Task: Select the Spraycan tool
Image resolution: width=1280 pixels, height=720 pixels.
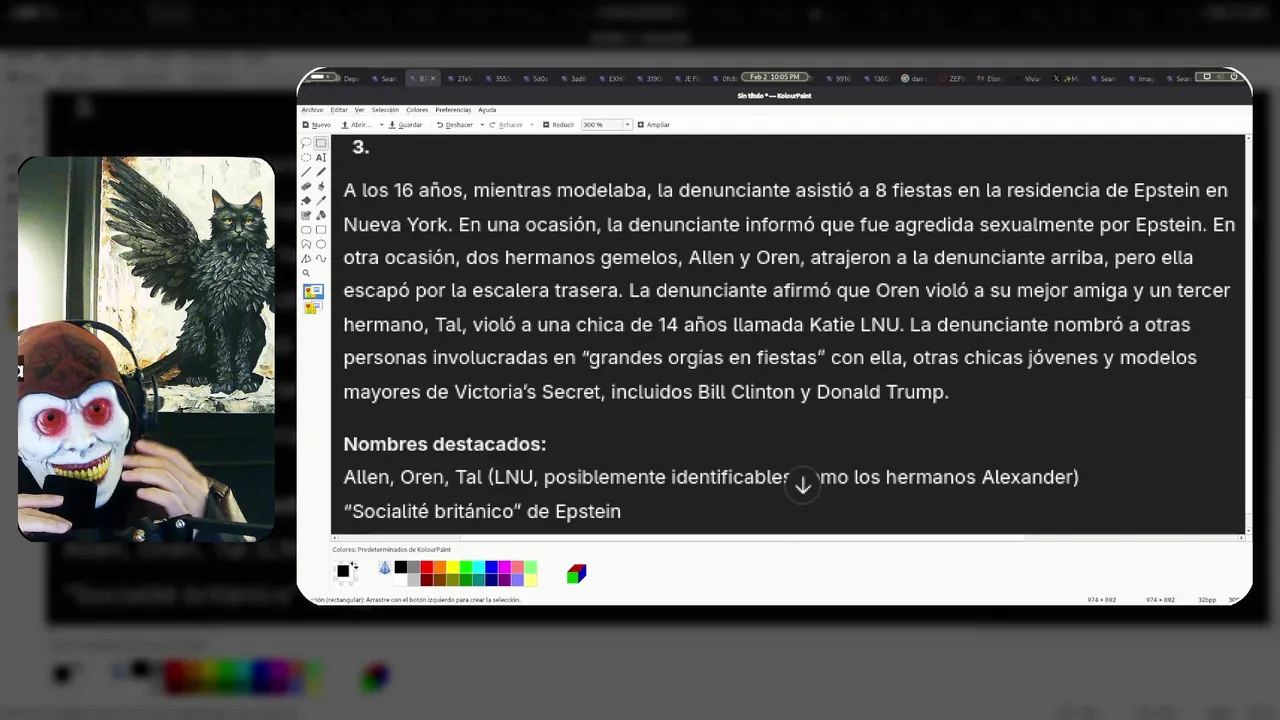Action: [321, 215]
